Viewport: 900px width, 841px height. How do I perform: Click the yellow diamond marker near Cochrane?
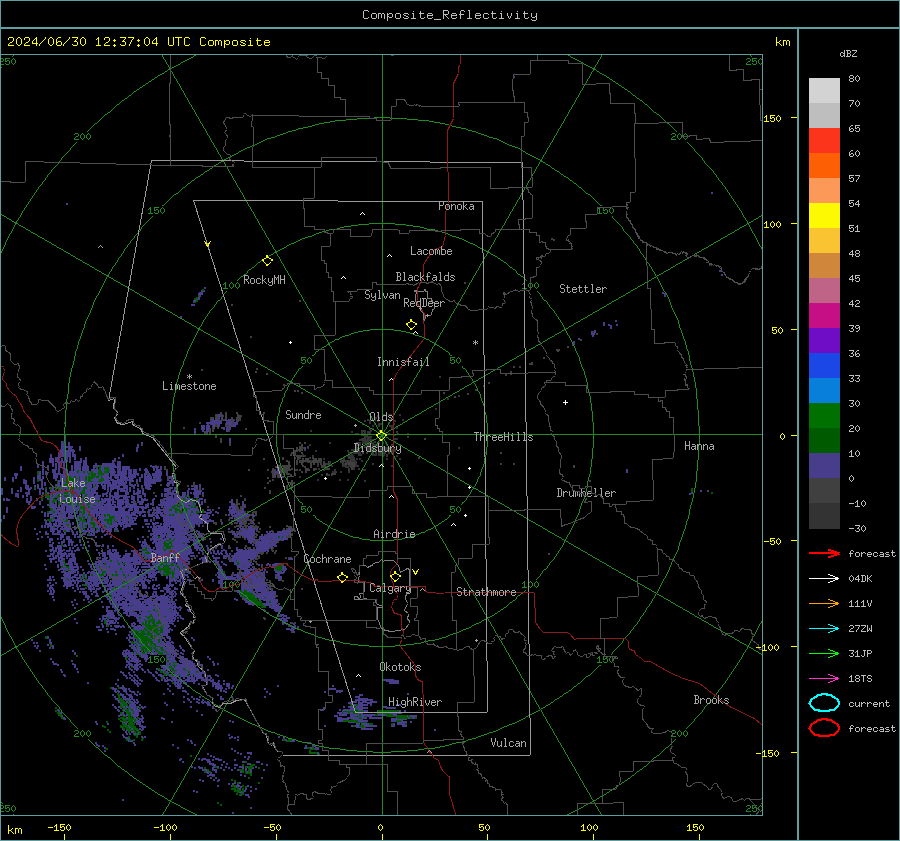click(343, 577)
